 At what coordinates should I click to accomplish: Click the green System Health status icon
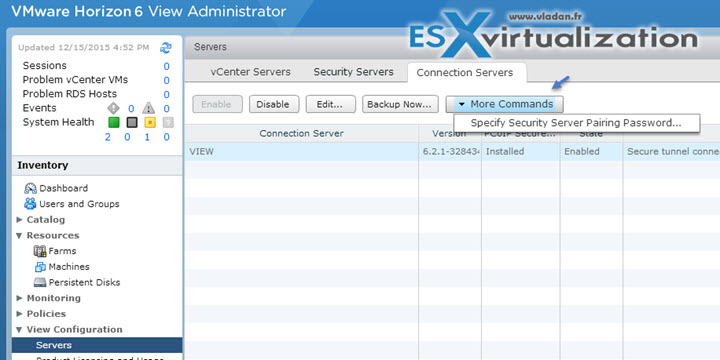[114, 123]
